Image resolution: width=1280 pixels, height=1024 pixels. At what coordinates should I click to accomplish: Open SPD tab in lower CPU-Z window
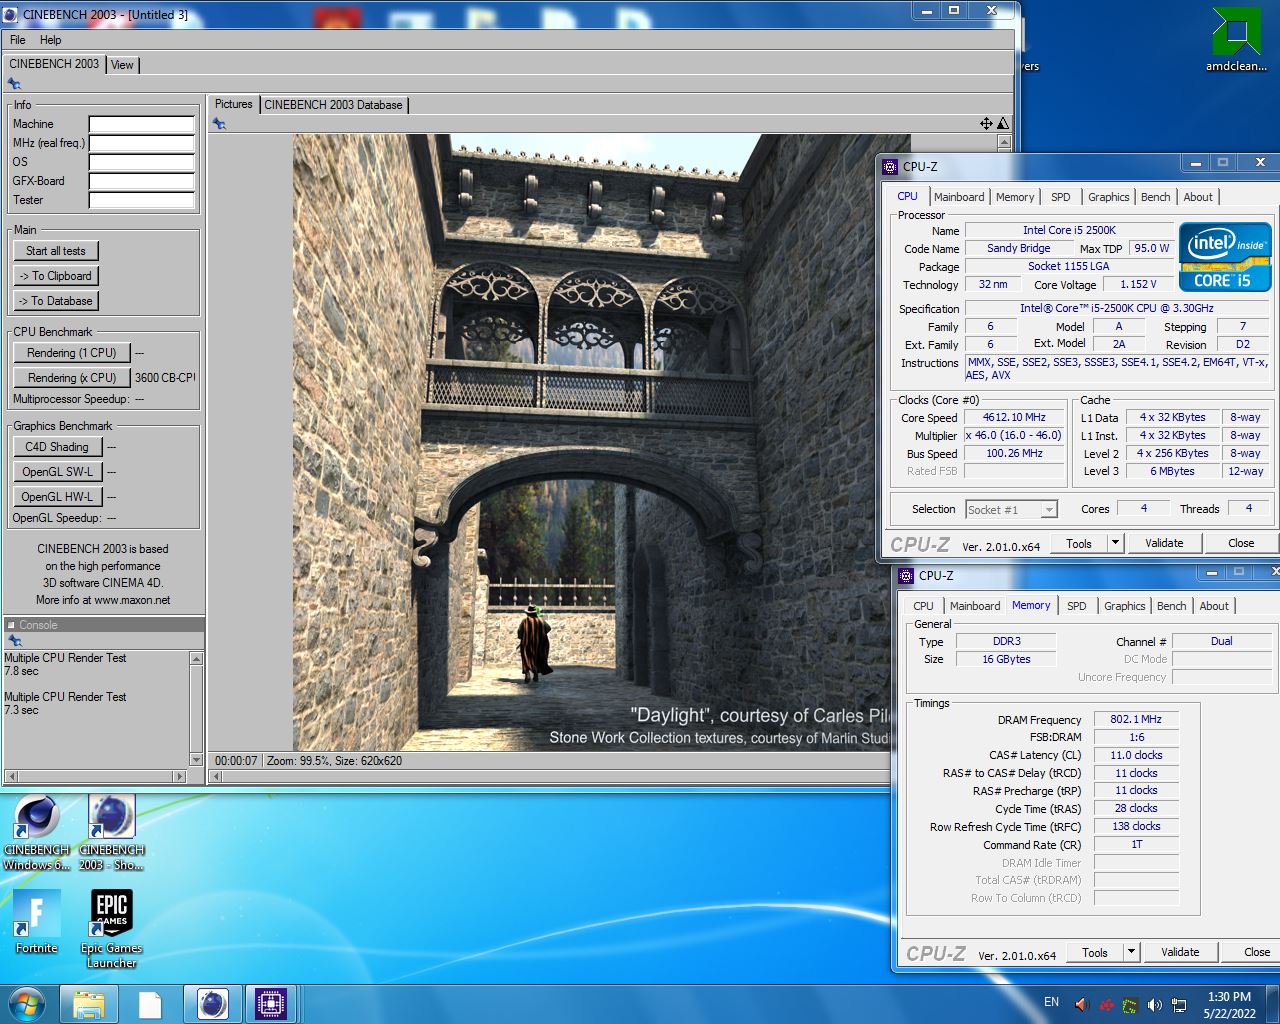point(1076,606)
